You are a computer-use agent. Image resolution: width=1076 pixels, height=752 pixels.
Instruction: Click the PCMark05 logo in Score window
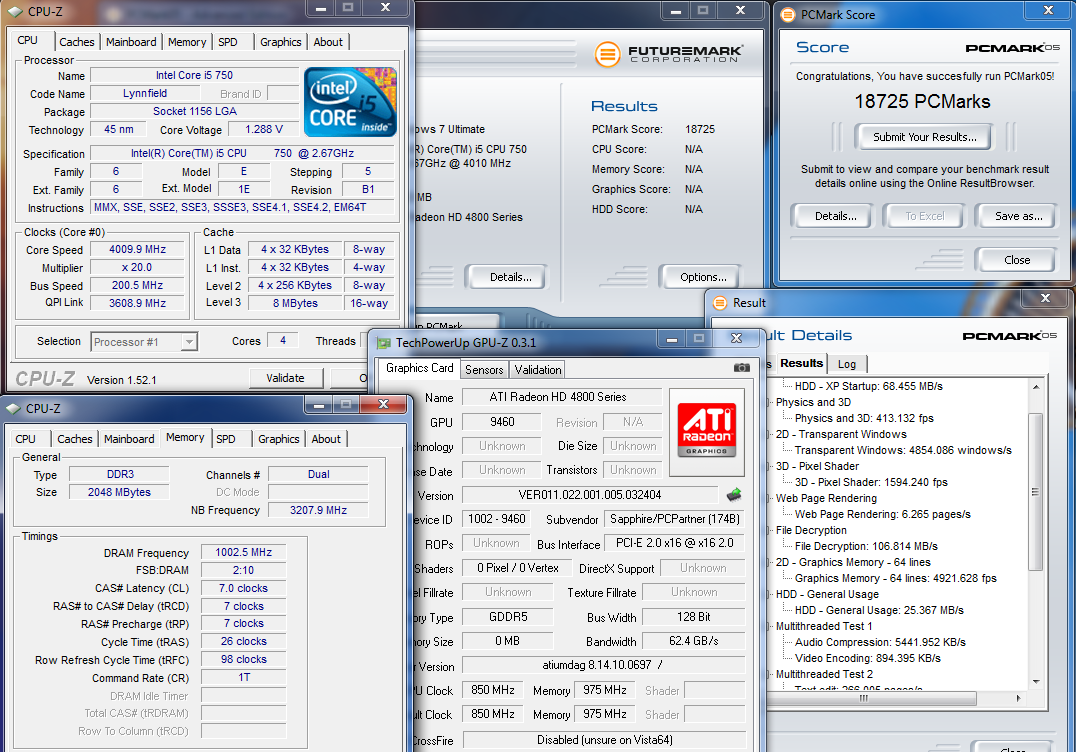[1012, 47]
